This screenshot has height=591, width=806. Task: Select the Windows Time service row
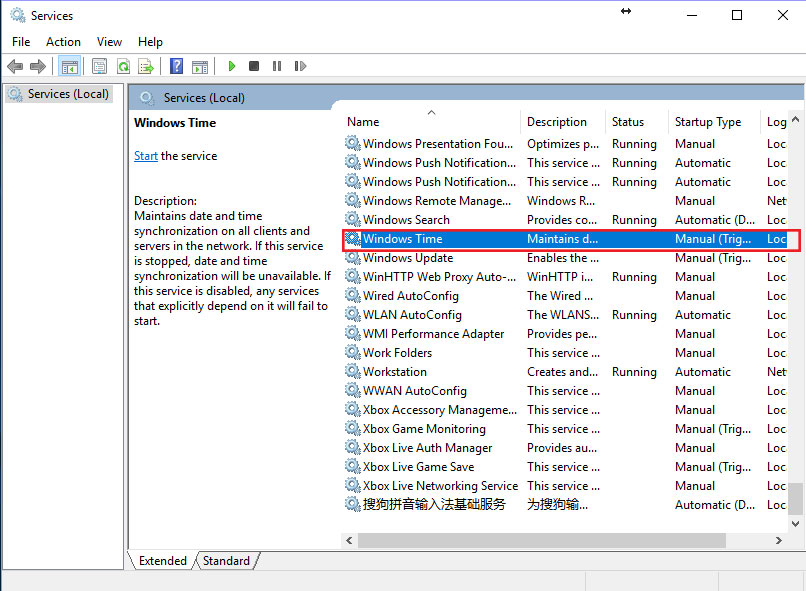[x=565, y=239]
